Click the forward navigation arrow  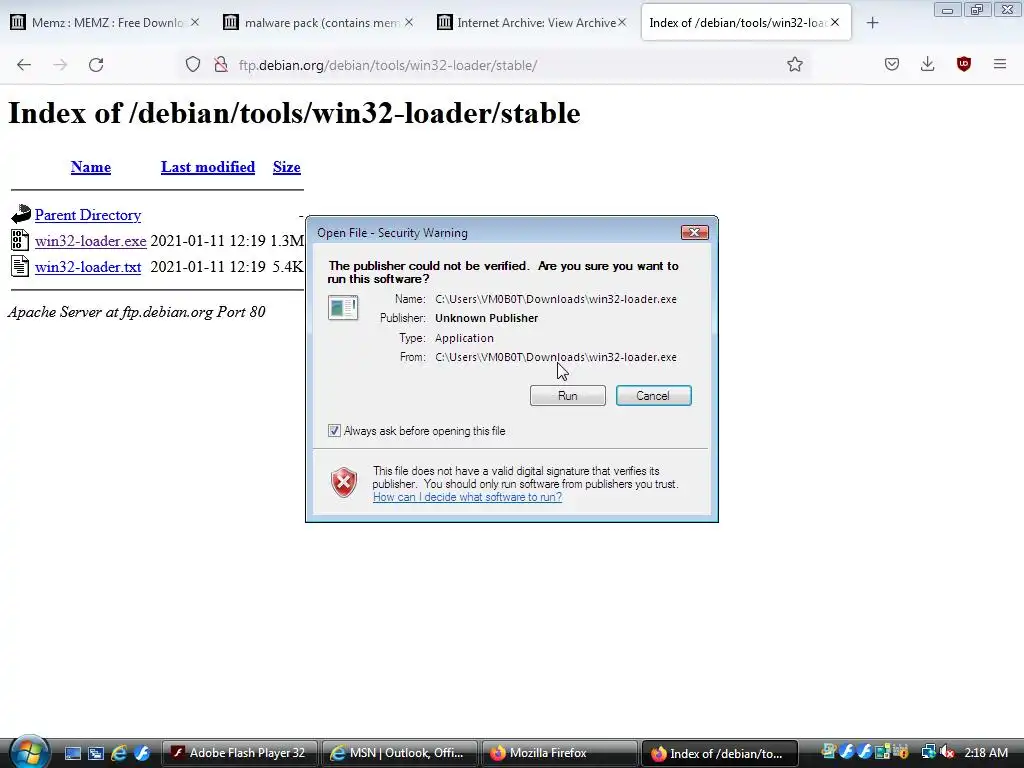coord(60,65)
